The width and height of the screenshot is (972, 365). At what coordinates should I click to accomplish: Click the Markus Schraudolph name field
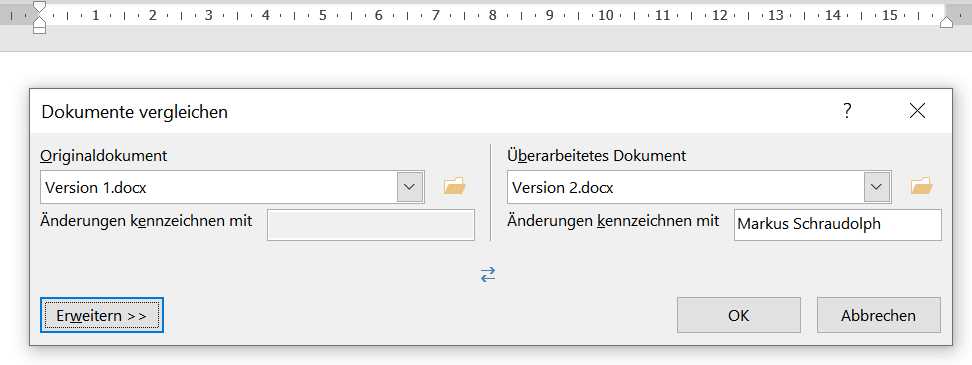click(x=837, y=225)
